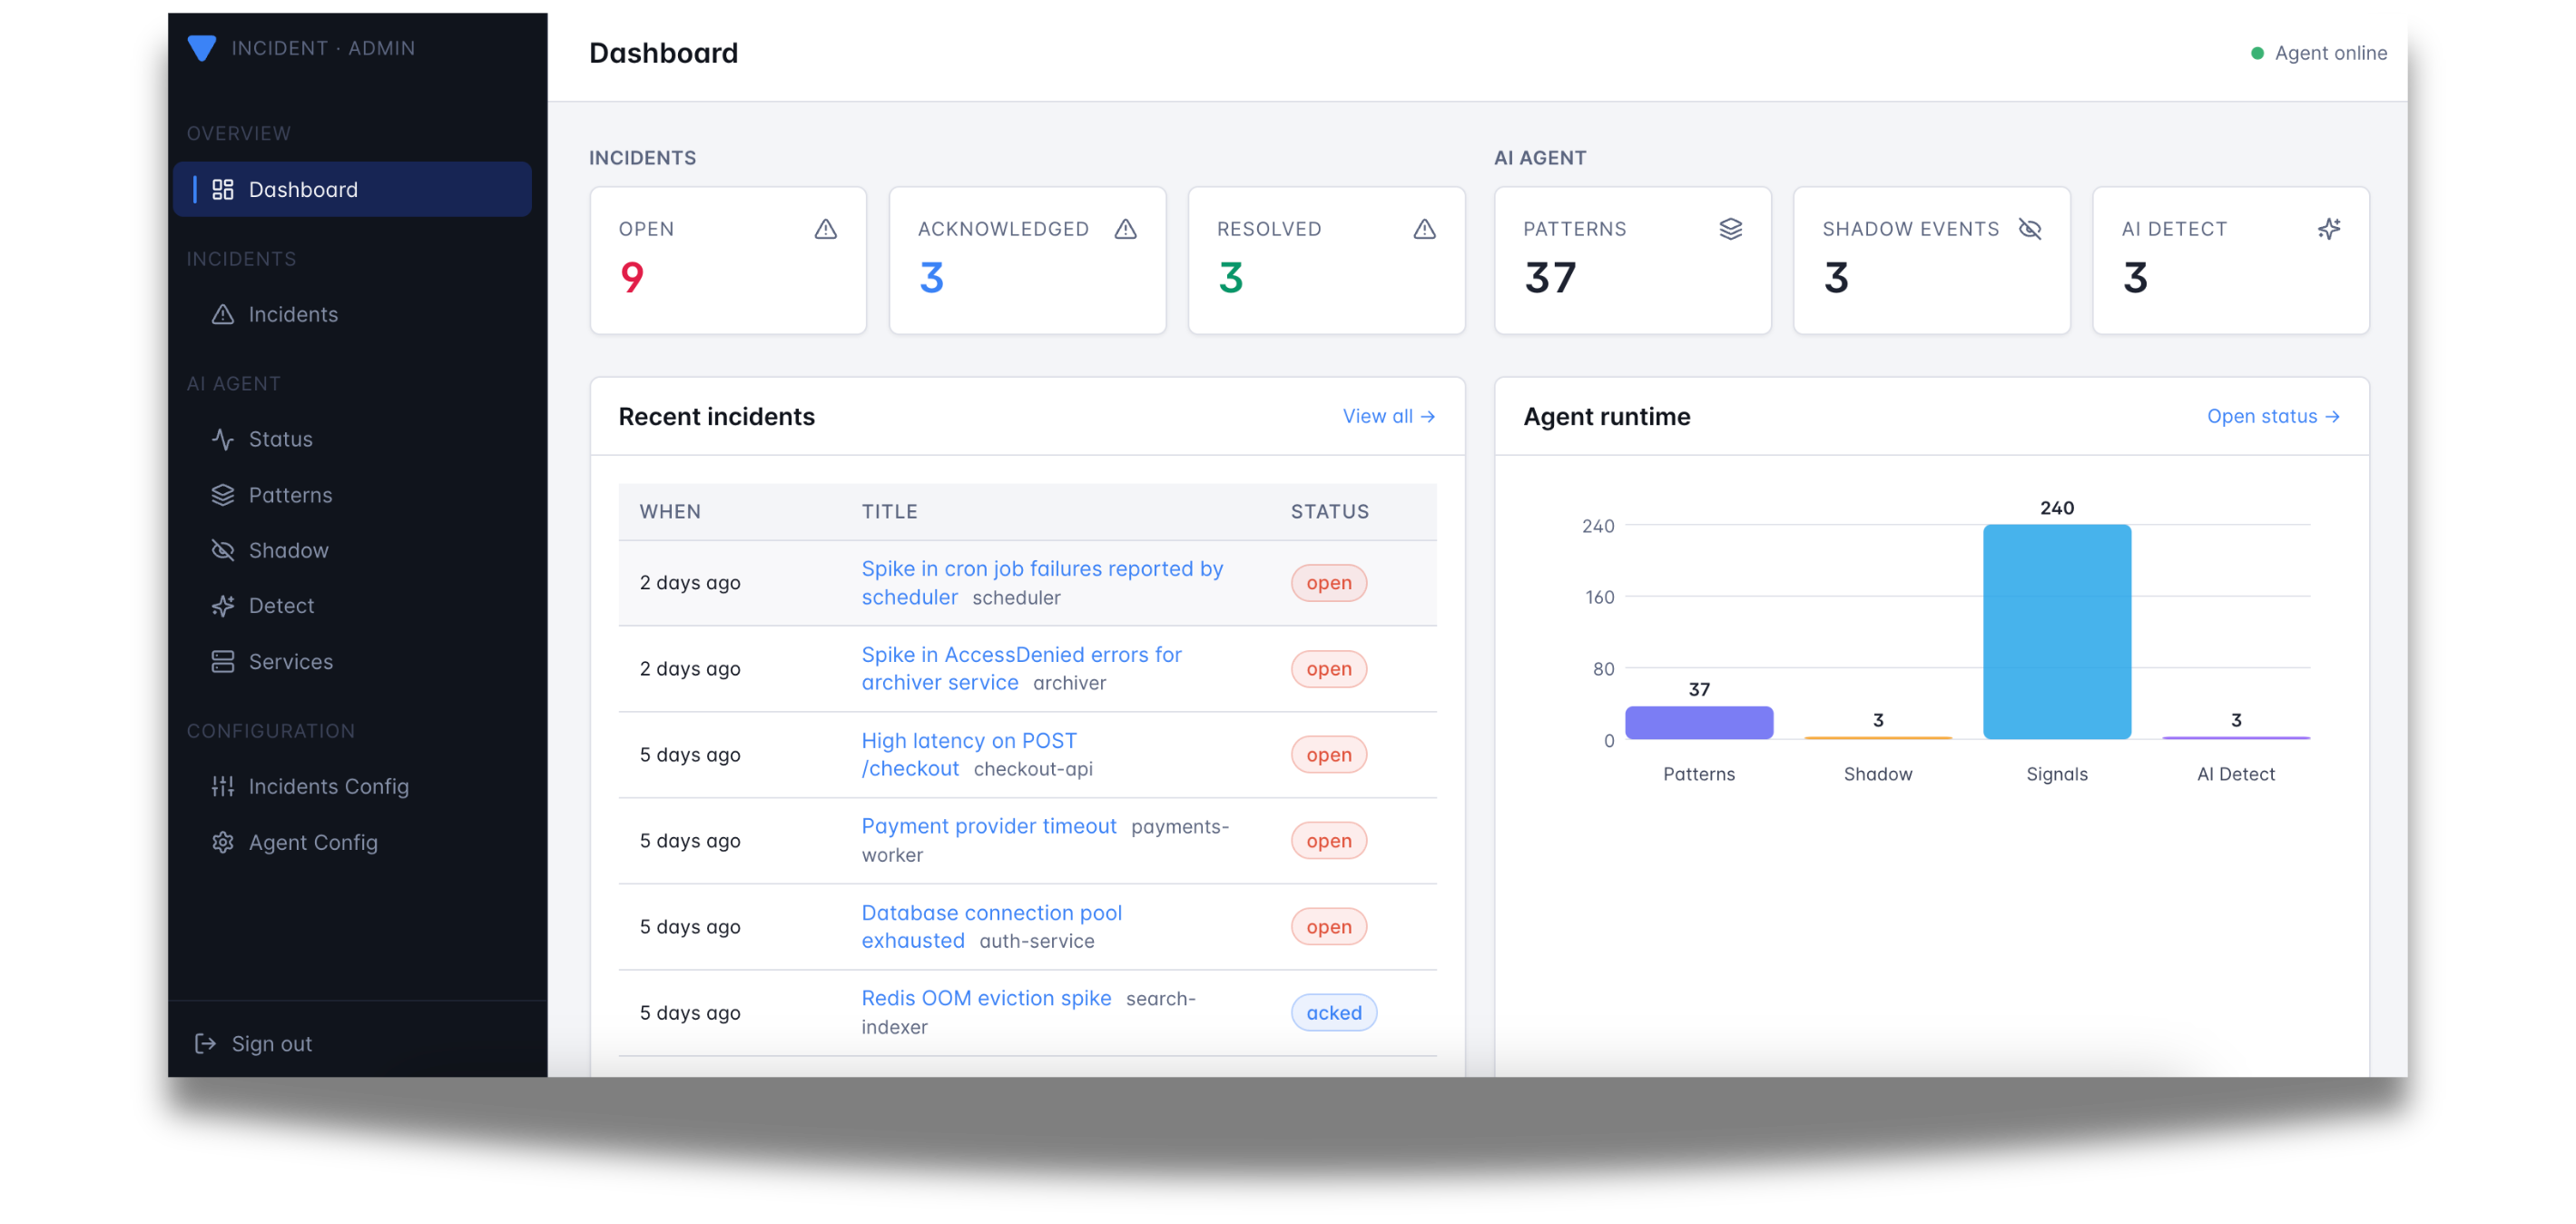
Task: Open the Payment provider timeout incident
Action: (x=988, y=826)
